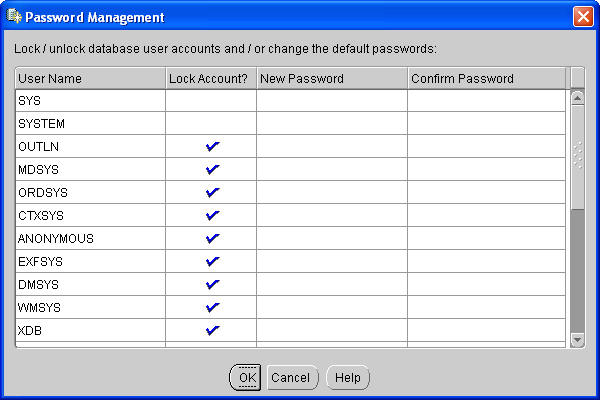The image size is (600, 400).
Task: Open Help for password management
Action: pos(348,378)
